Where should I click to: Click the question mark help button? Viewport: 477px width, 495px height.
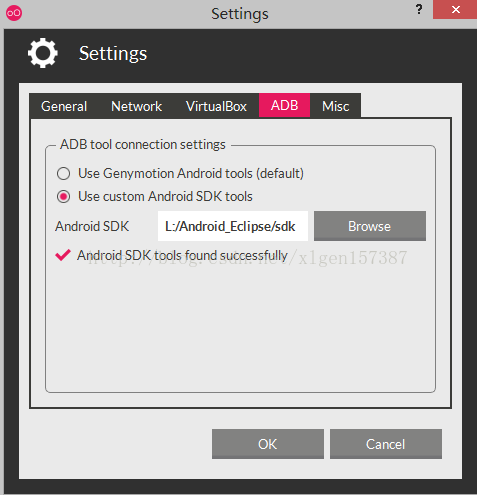419,9
